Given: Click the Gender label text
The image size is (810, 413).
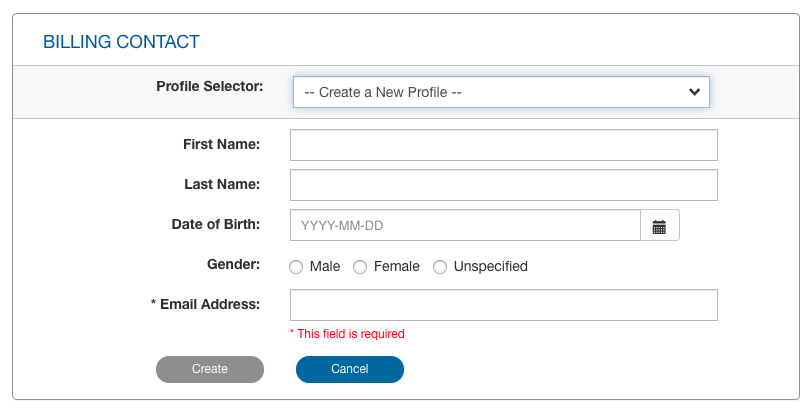Looking at the screenshot, I should [x=232, y=264].
